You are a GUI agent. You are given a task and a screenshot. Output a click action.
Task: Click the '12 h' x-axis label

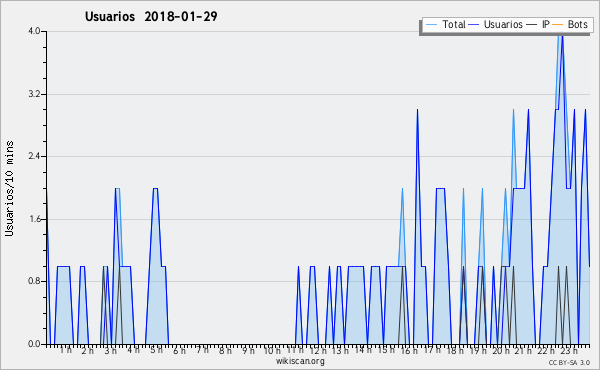(x=318, y=350)
